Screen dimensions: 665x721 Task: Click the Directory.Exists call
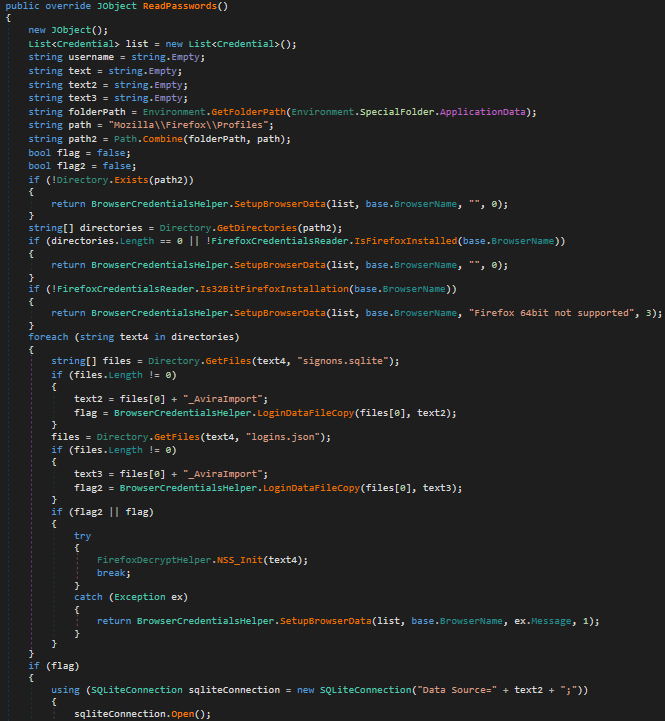point(102,180)
